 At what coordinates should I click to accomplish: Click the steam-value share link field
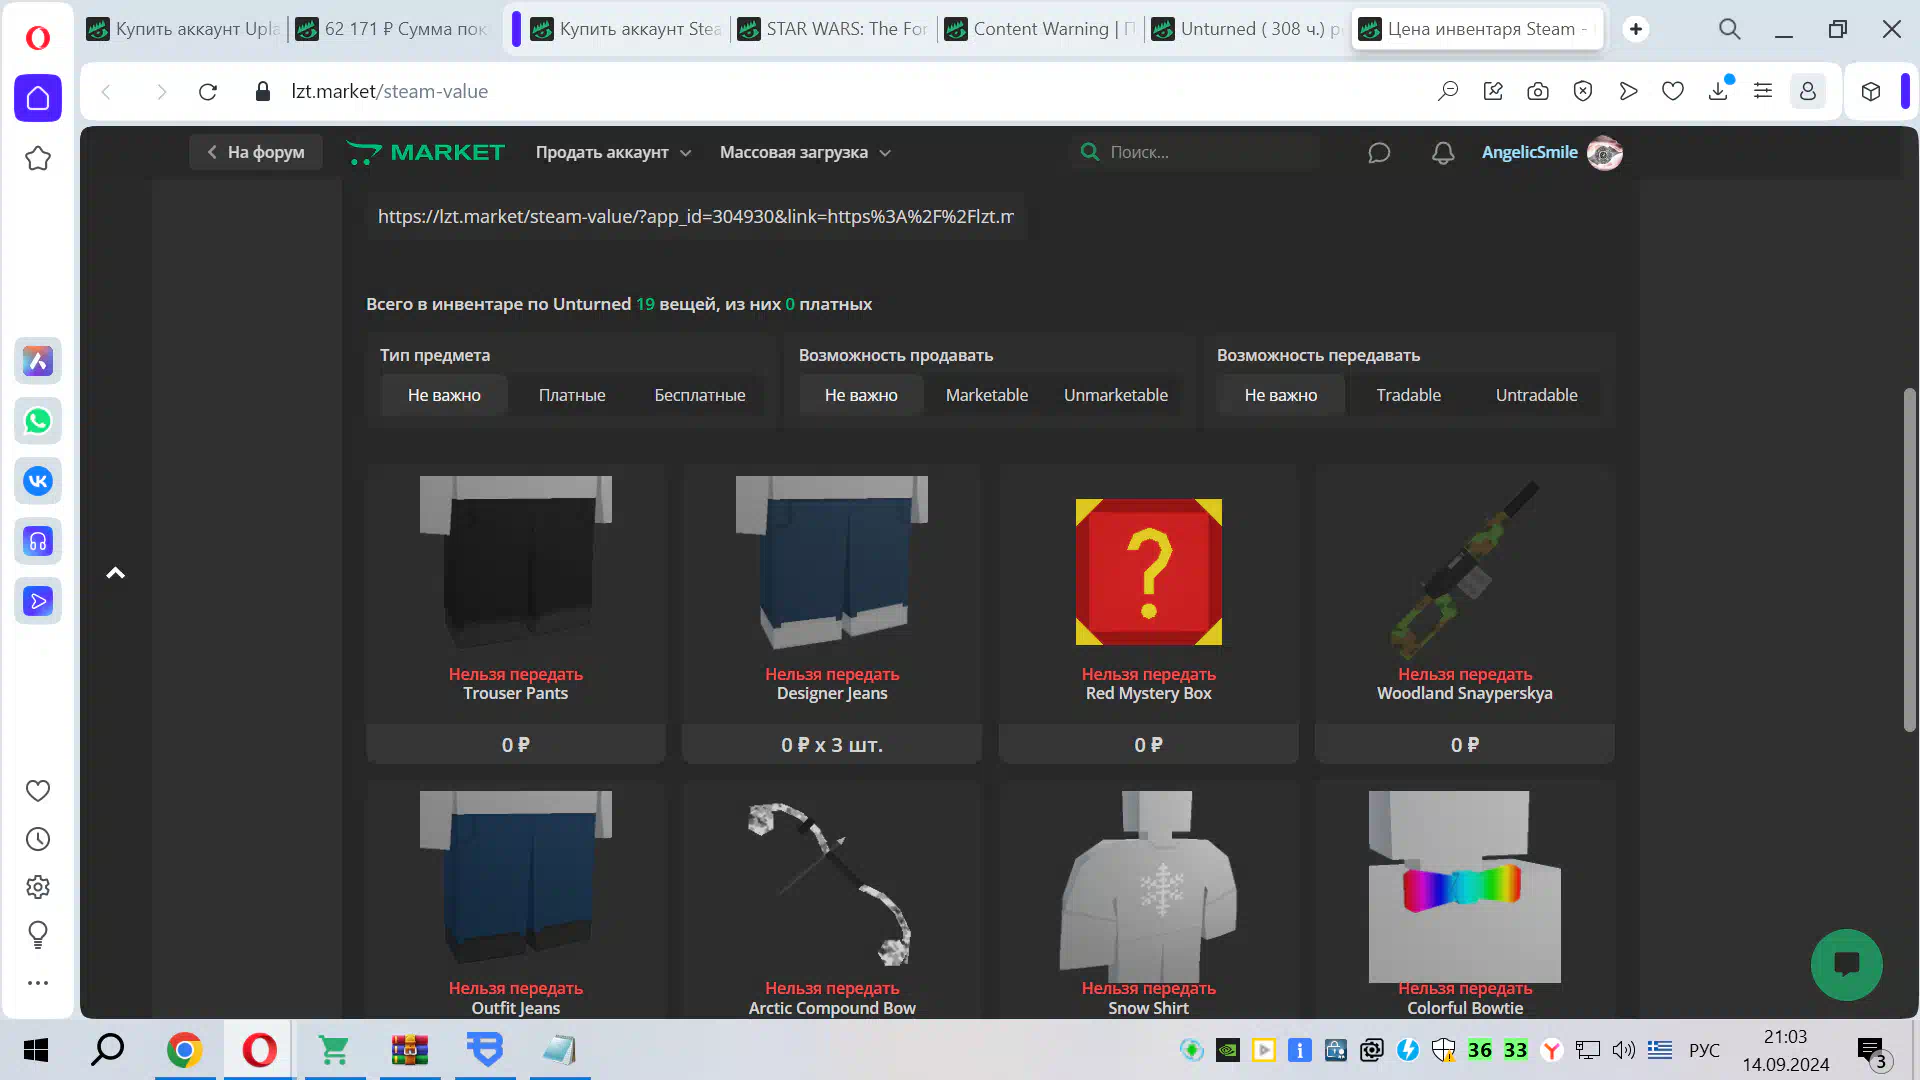696,217
